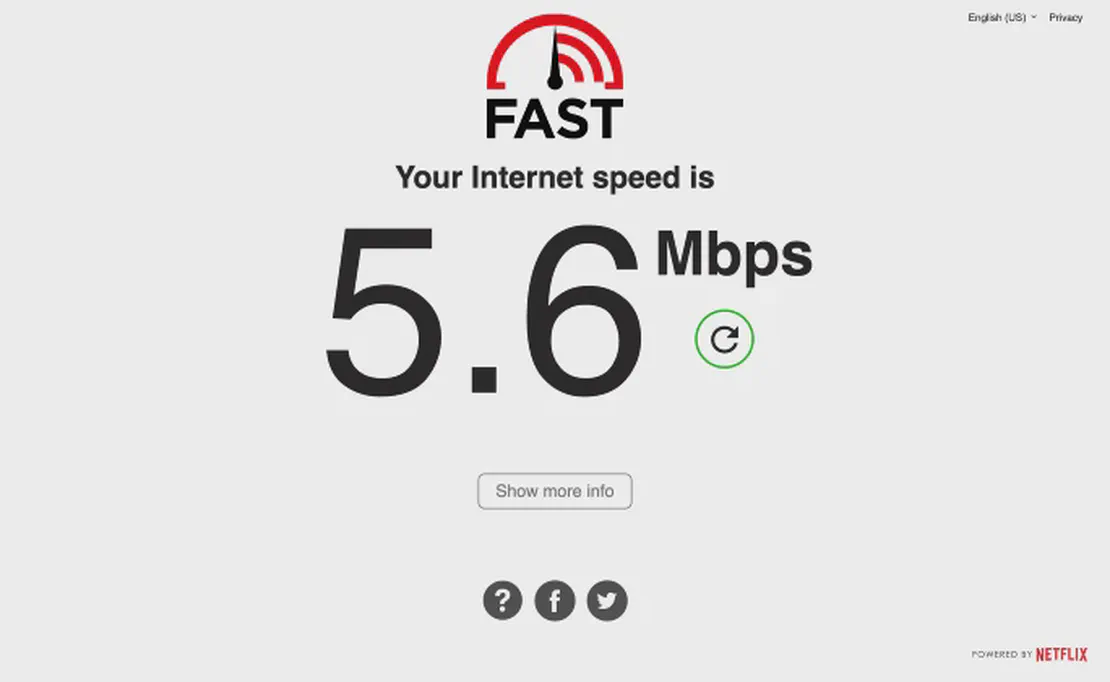Click the FAST wordmark text

554,119
